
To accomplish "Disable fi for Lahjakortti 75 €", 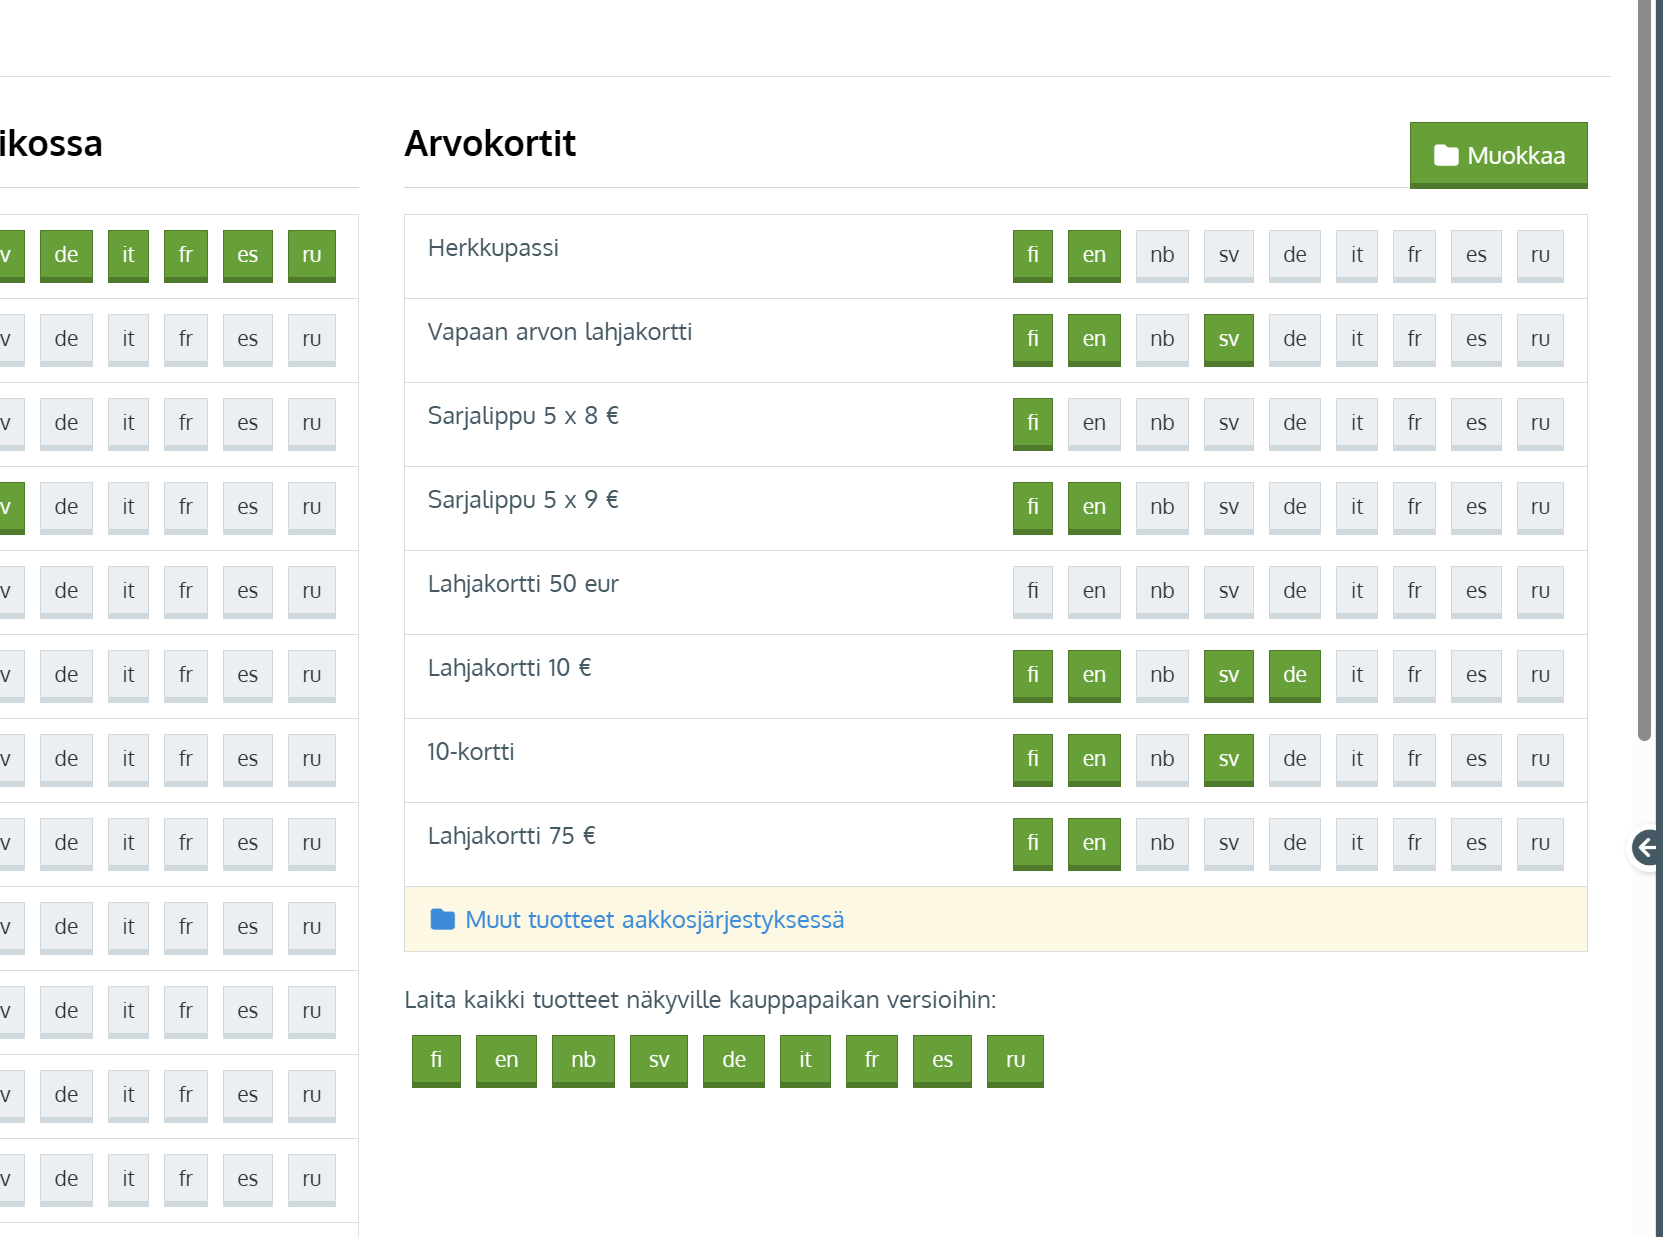I will coord(1032,844).
